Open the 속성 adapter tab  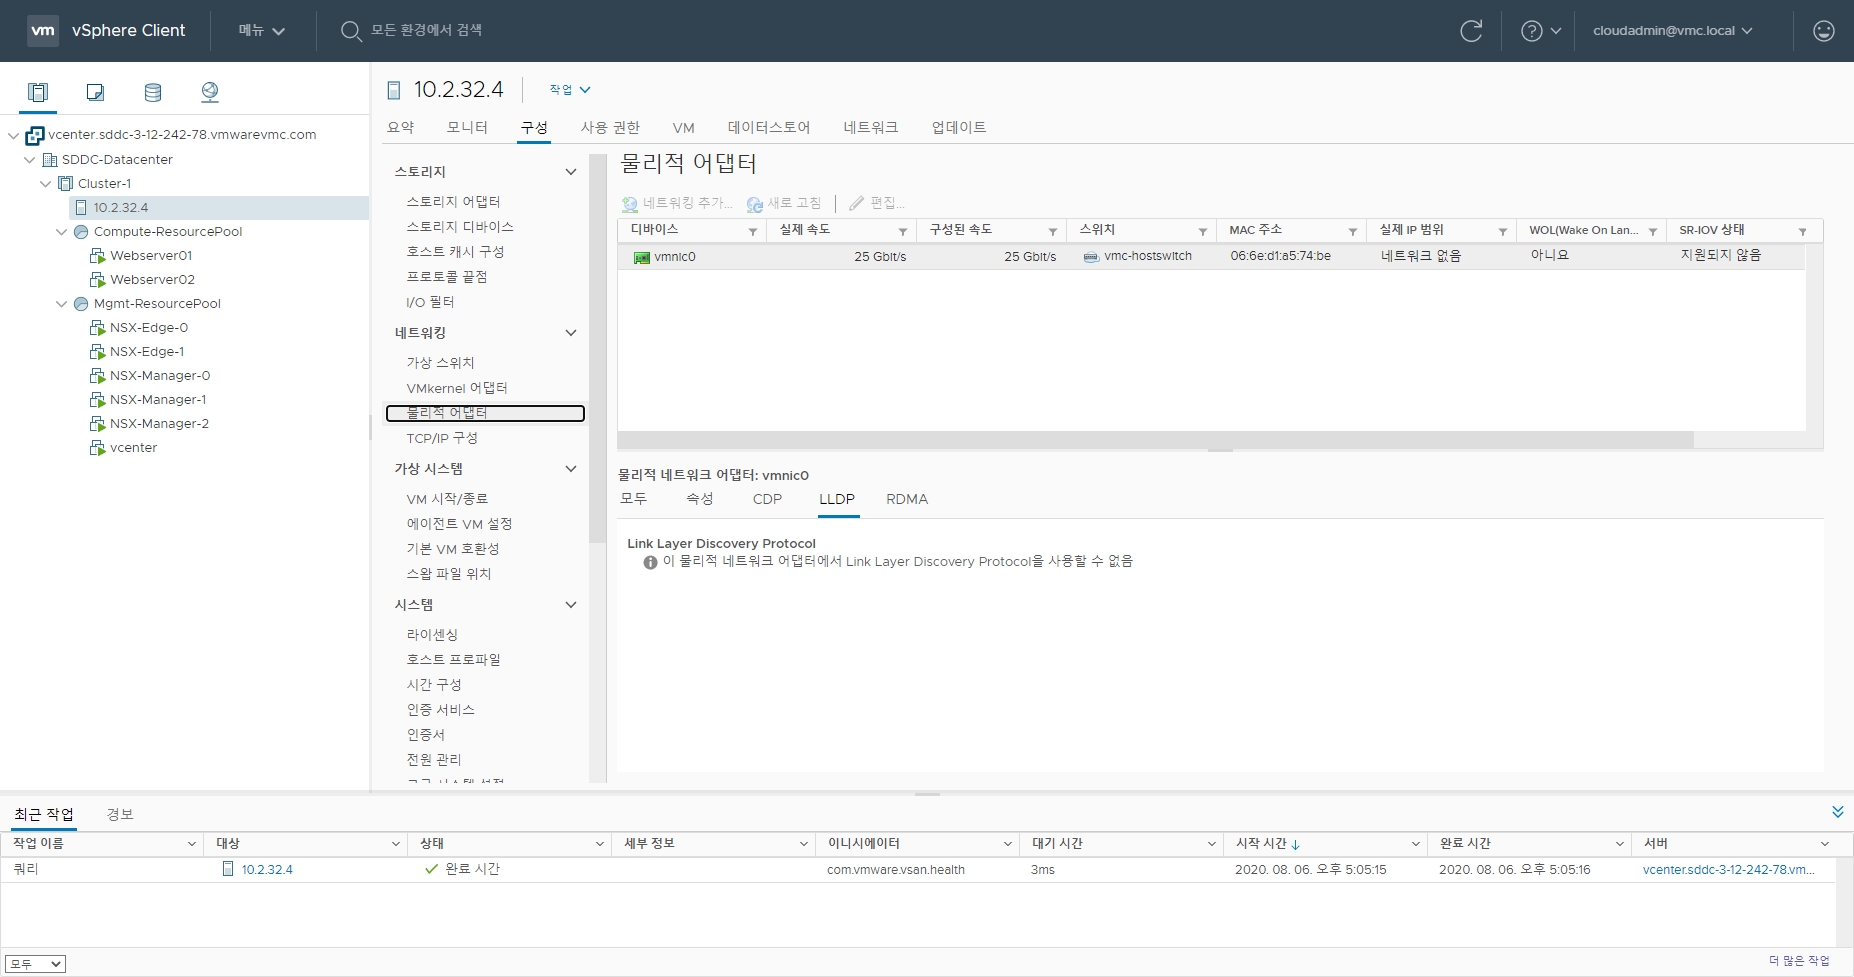point(700,499)
